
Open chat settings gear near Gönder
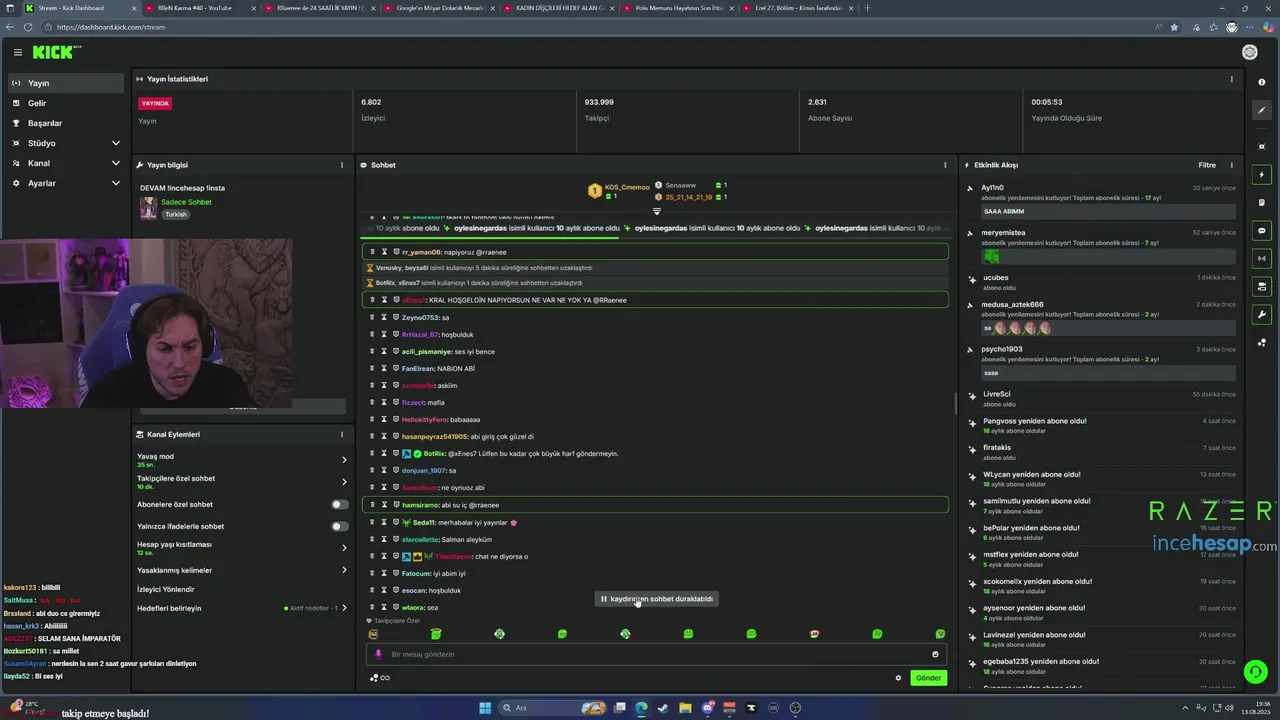point(898,678)
